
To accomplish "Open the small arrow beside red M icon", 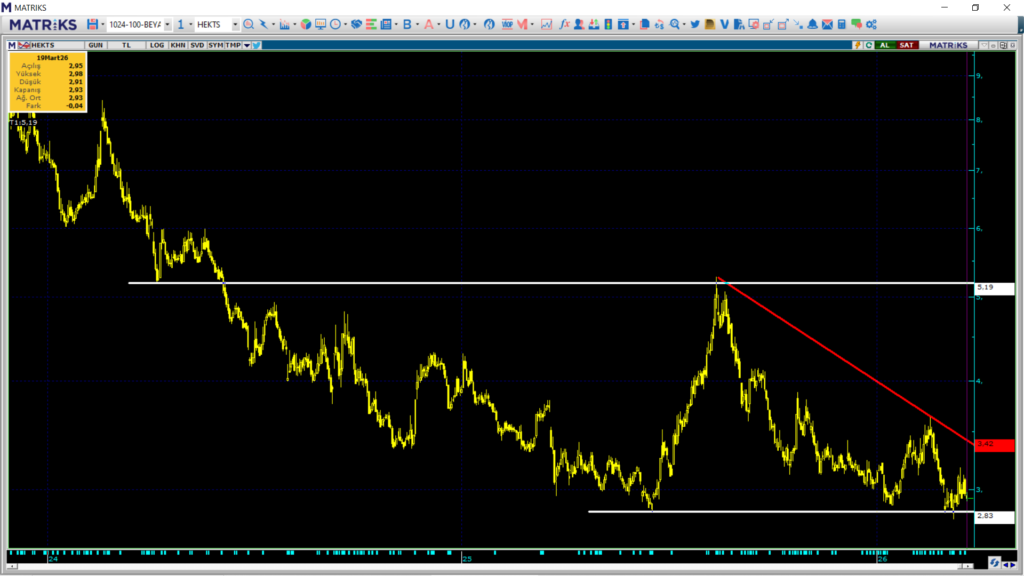I will (532, 25).
